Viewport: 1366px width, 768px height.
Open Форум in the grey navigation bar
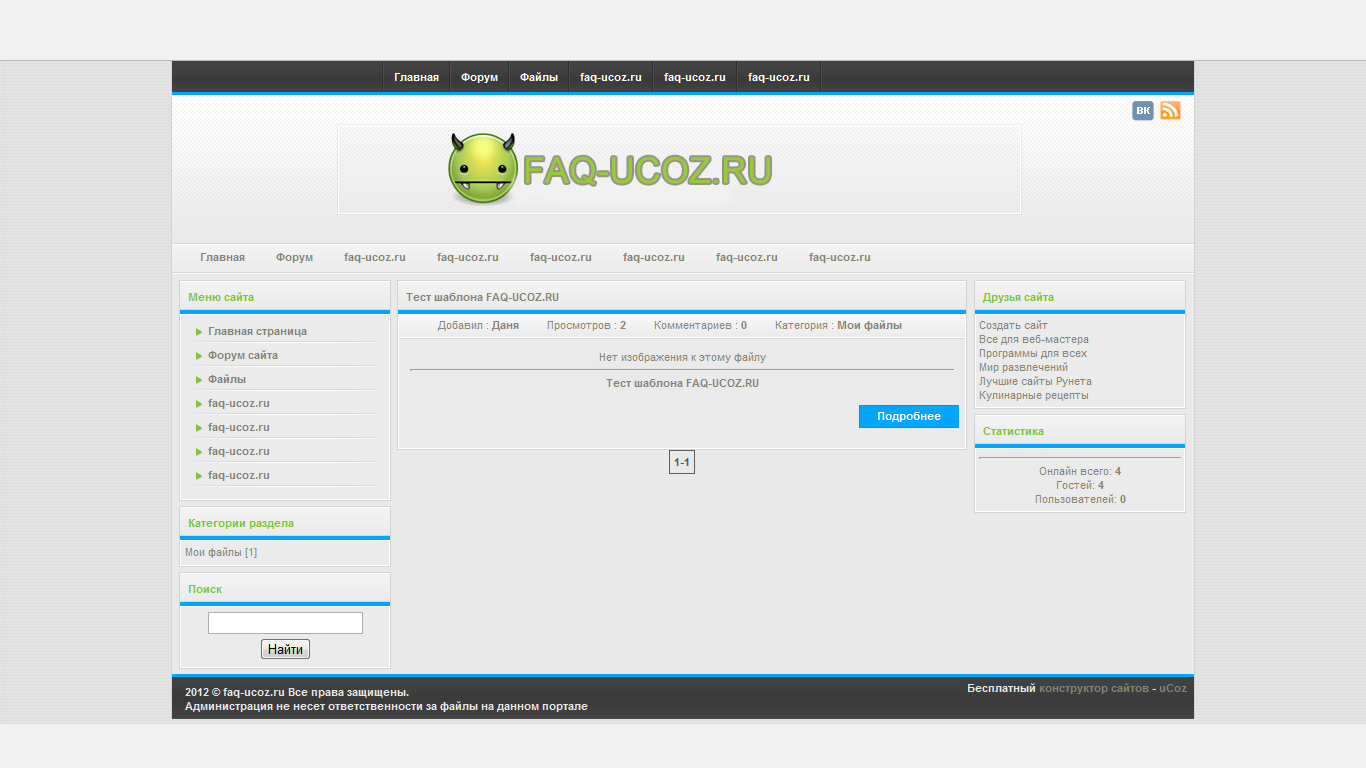point(294,257)
